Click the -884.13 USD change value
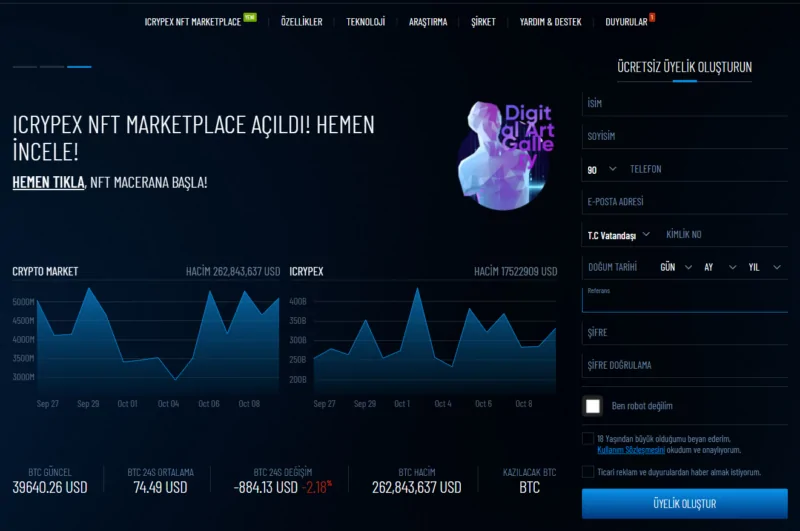This screenshot has height=531, width=800. (x=266, y=488)
